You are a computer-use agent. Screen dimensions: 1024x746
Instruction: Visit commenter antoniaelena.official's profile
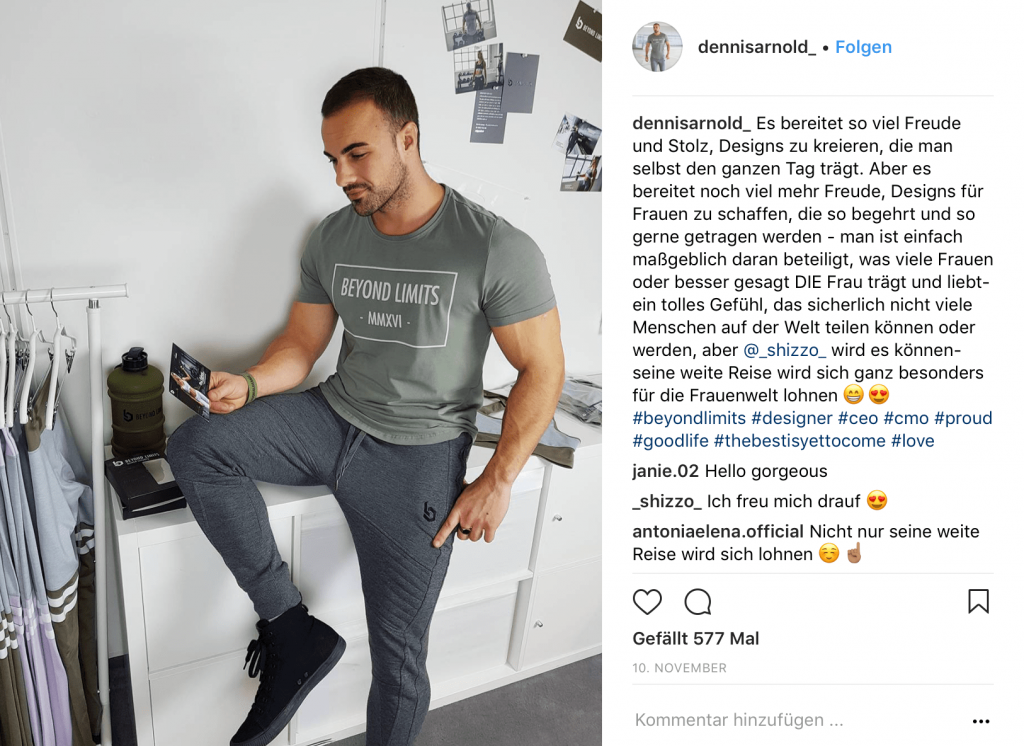718,532
